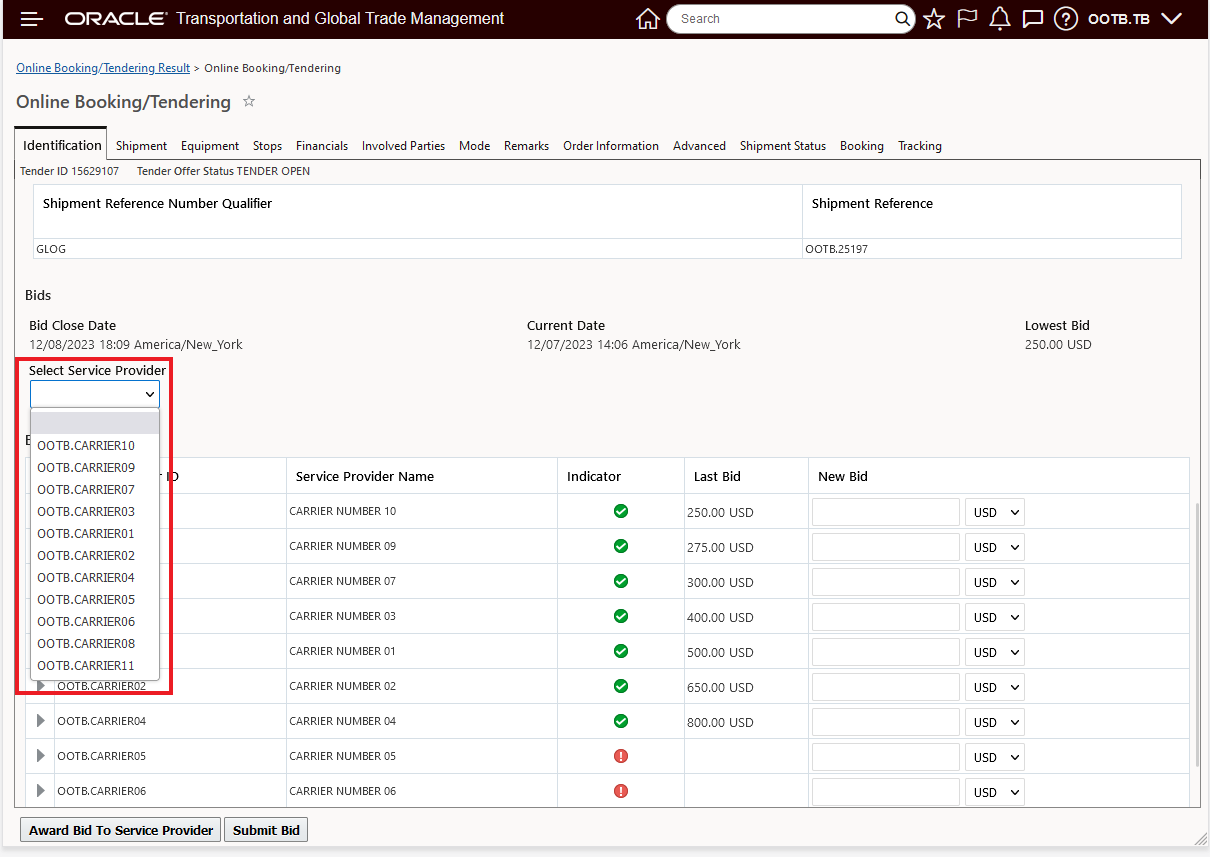
Task: Click the Submit Bid button
Action: 266,830
